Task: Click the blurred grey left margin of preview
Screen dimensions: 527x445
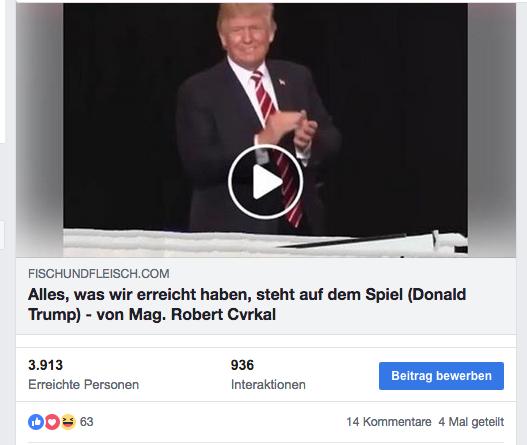Action: 40,130
